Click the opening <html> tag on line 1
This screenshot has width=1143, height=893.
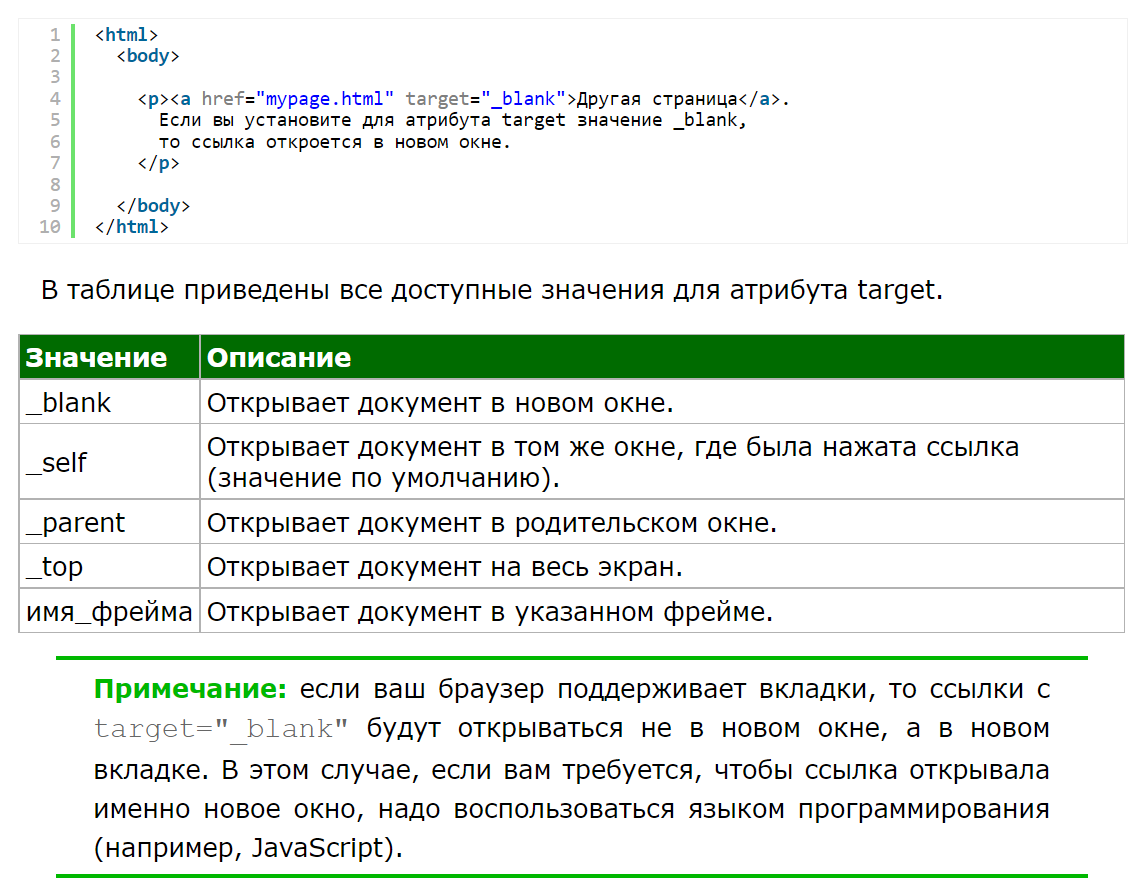pyautogui.click(x=126, y=34)
